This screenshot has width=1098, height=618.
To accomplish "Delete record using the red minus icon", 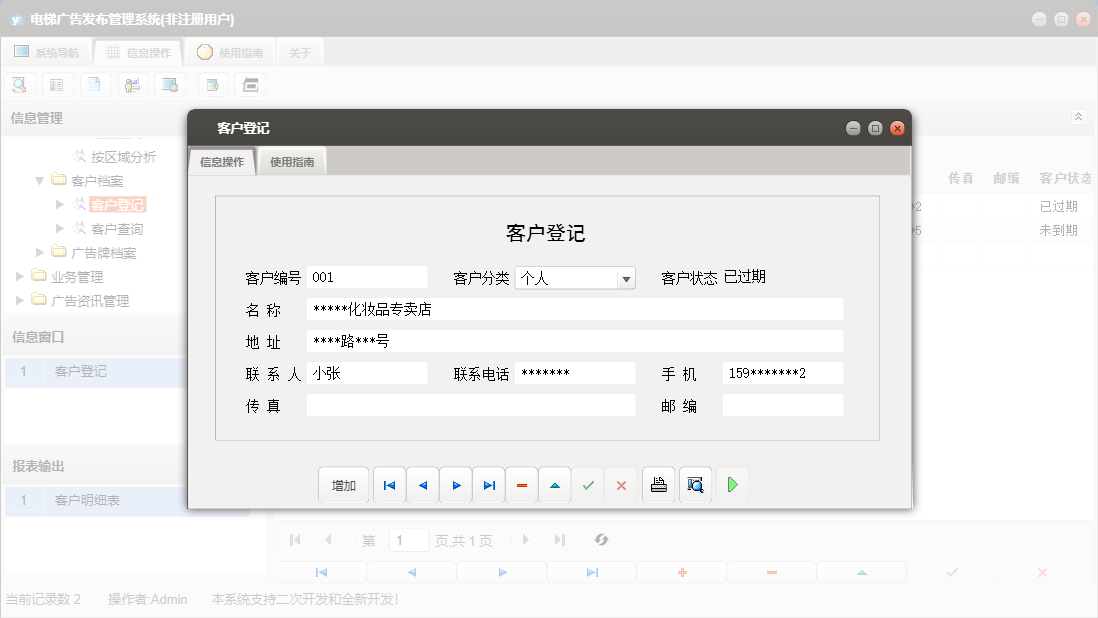I will pyautogui.click(x=521, y=484).
